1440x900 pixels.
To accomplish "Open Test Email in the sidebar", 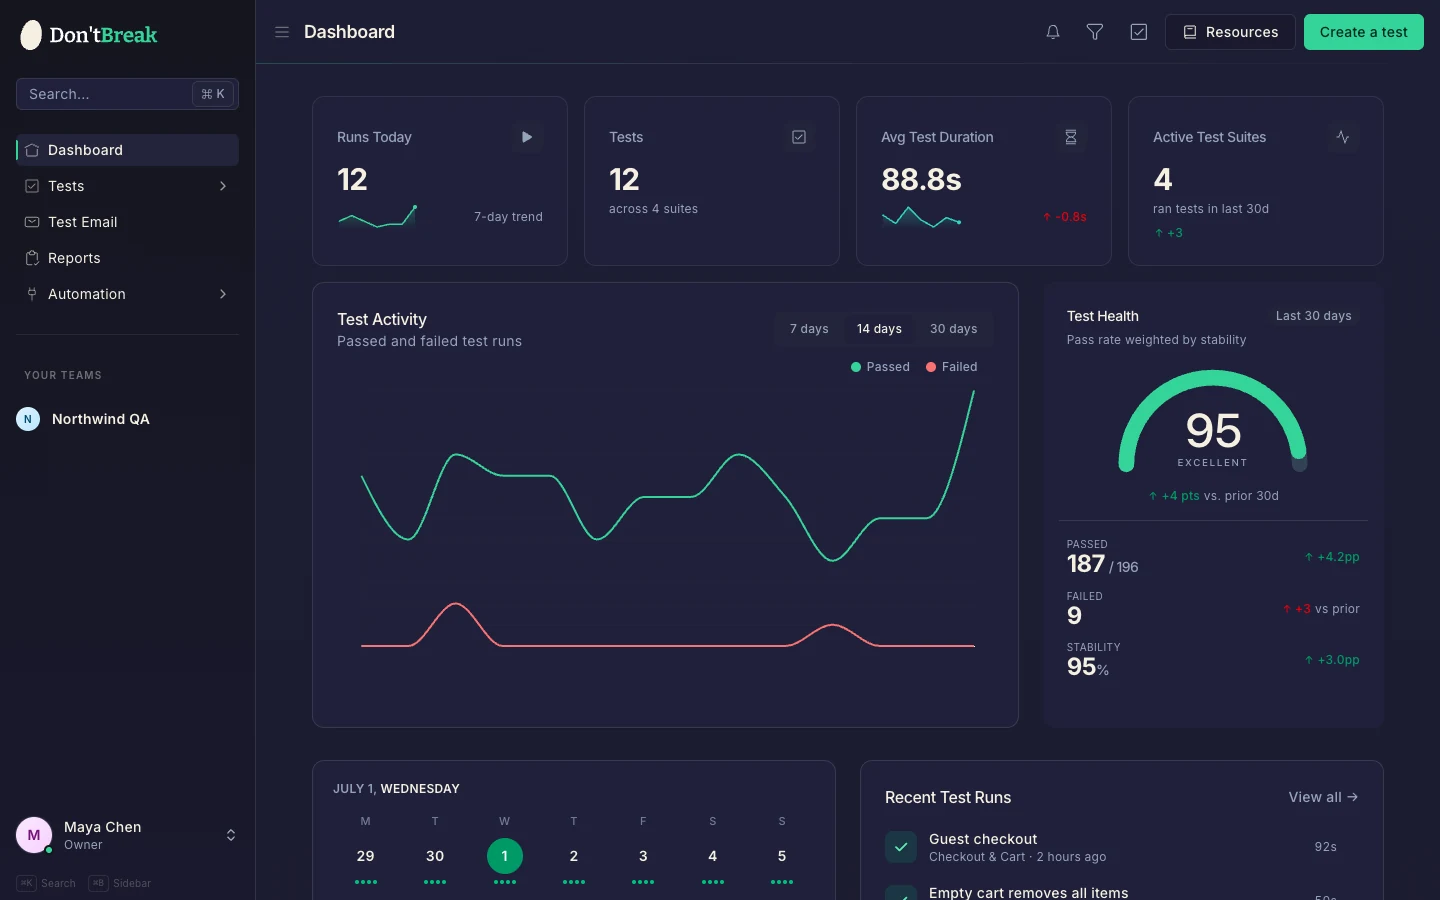I will point(127,222).
